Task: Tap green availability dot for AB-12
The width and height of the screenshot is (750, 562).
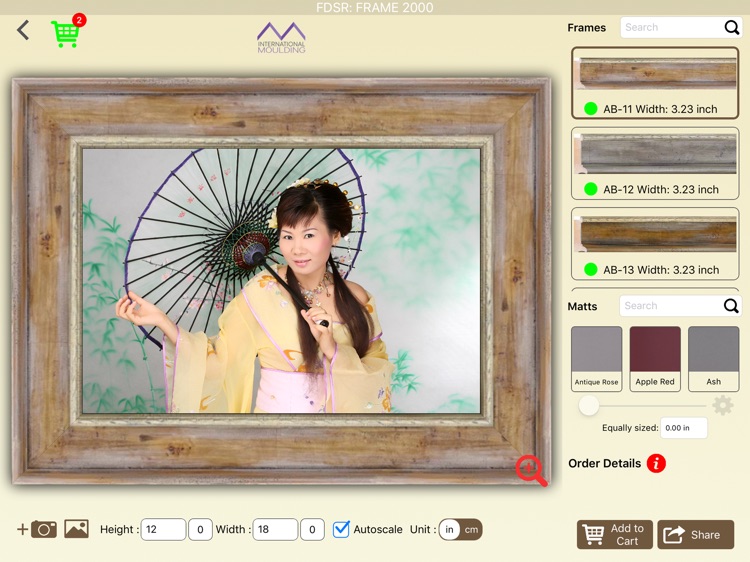Action: tap(591, 189)
